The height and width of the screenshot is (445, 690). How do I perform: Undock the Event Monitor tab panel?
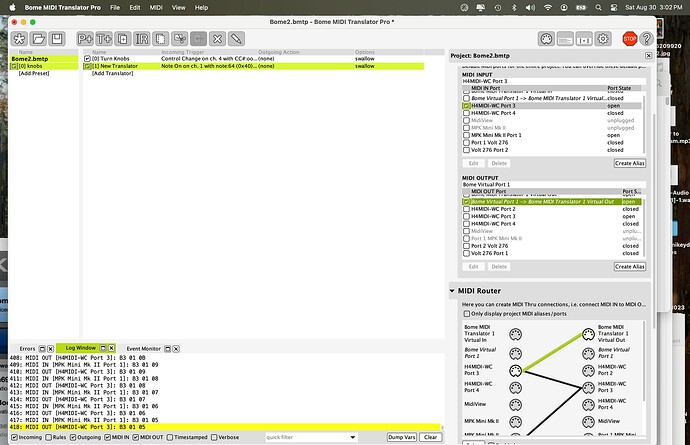[x=168, y=349]
